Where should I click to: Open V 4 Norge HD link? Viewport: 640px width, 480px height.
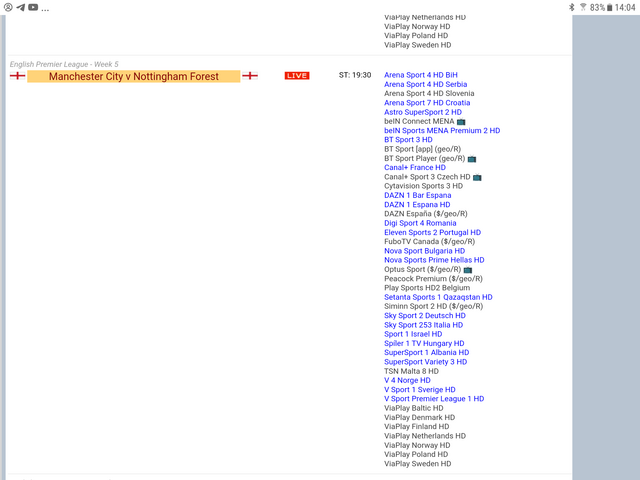point(407,380)
